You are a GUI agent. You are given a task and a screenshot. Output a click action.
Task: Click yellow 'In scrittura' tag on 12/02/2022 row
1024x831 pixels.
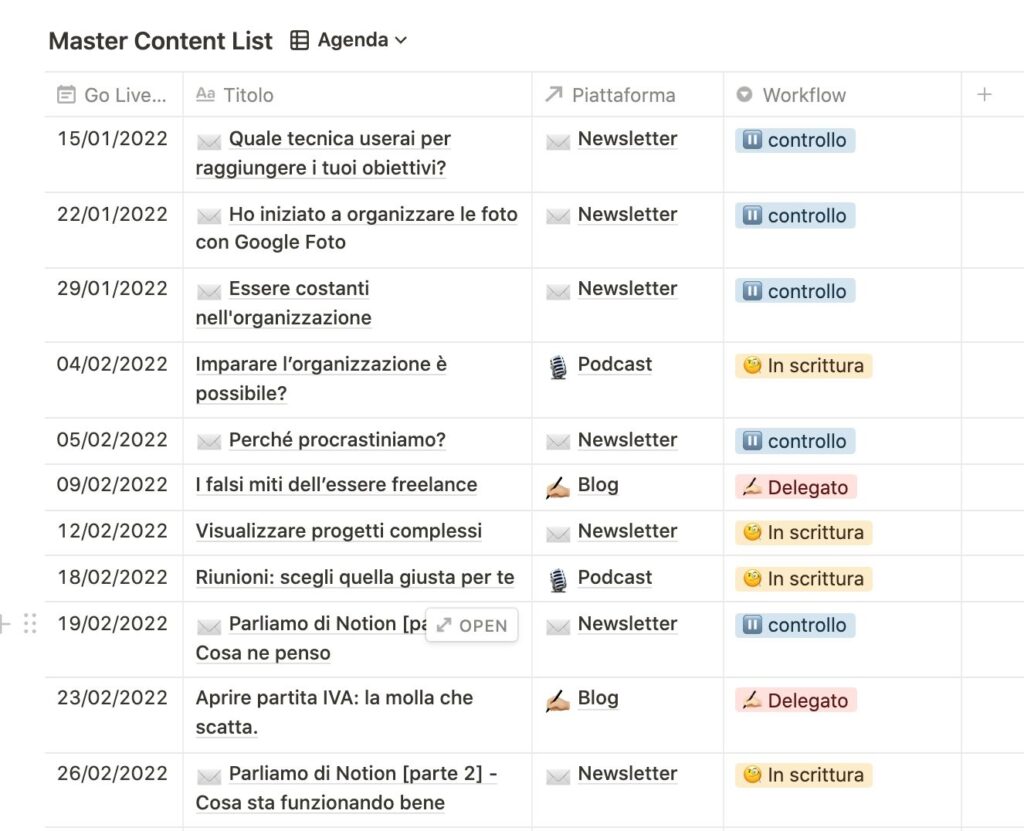[x=804, y=532]
